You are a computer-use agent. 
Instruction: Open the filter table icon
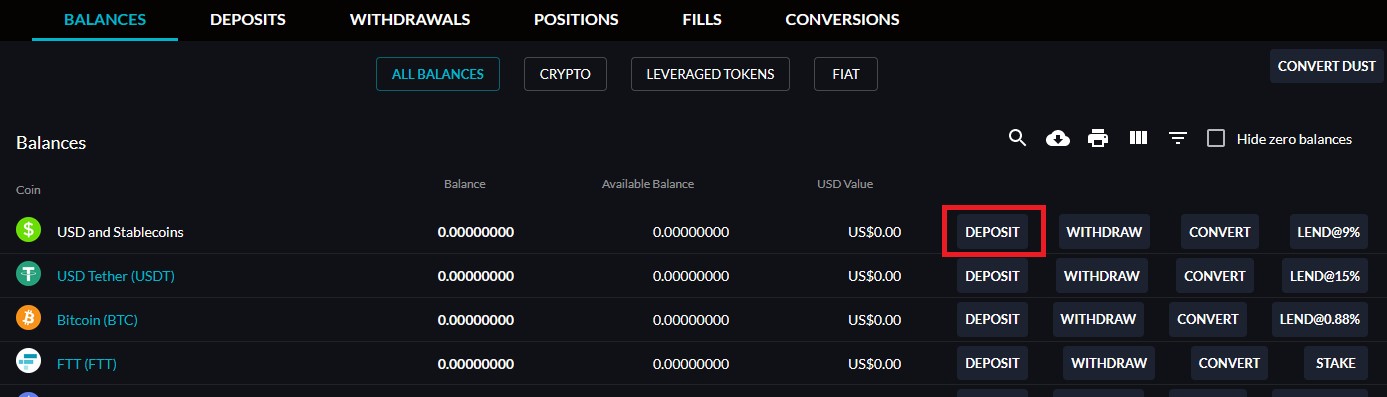pos(1178,139)
